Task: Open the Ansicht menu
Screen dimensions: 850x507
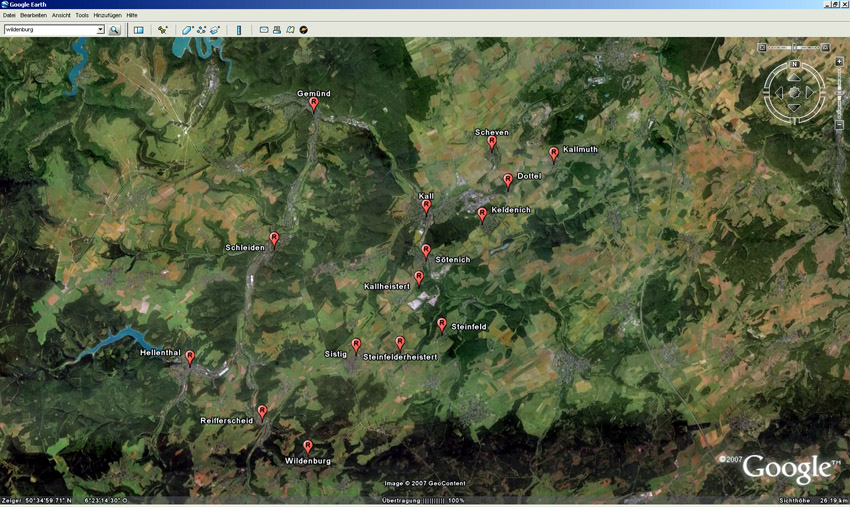Action: [61, 15]
